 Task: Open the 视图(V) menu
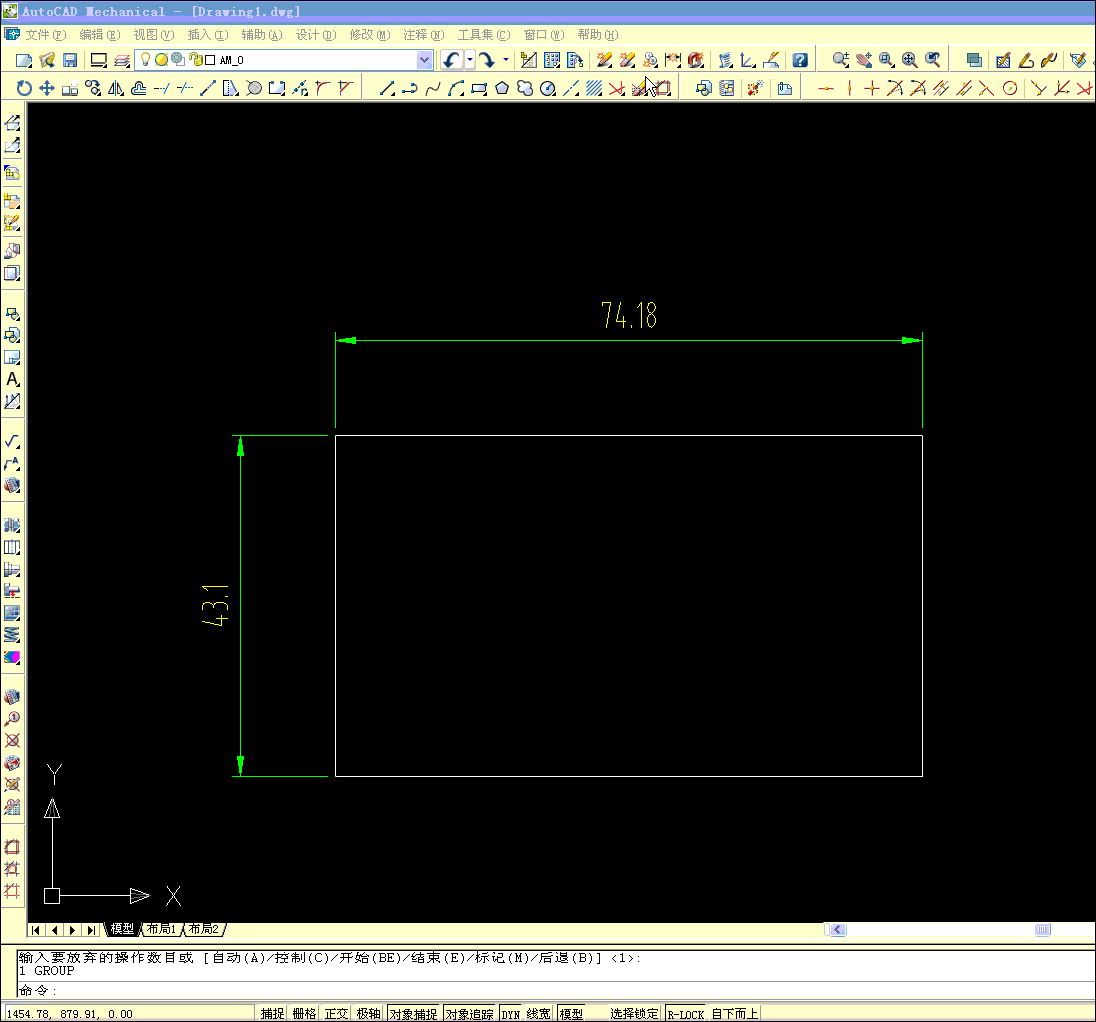coord(153,35)
